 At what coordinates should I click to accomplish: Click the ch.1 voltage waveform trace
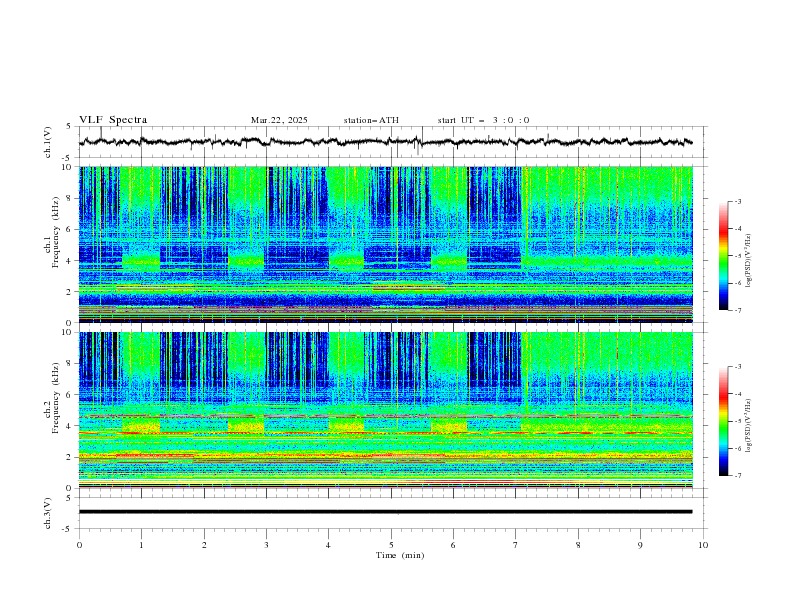385,142
